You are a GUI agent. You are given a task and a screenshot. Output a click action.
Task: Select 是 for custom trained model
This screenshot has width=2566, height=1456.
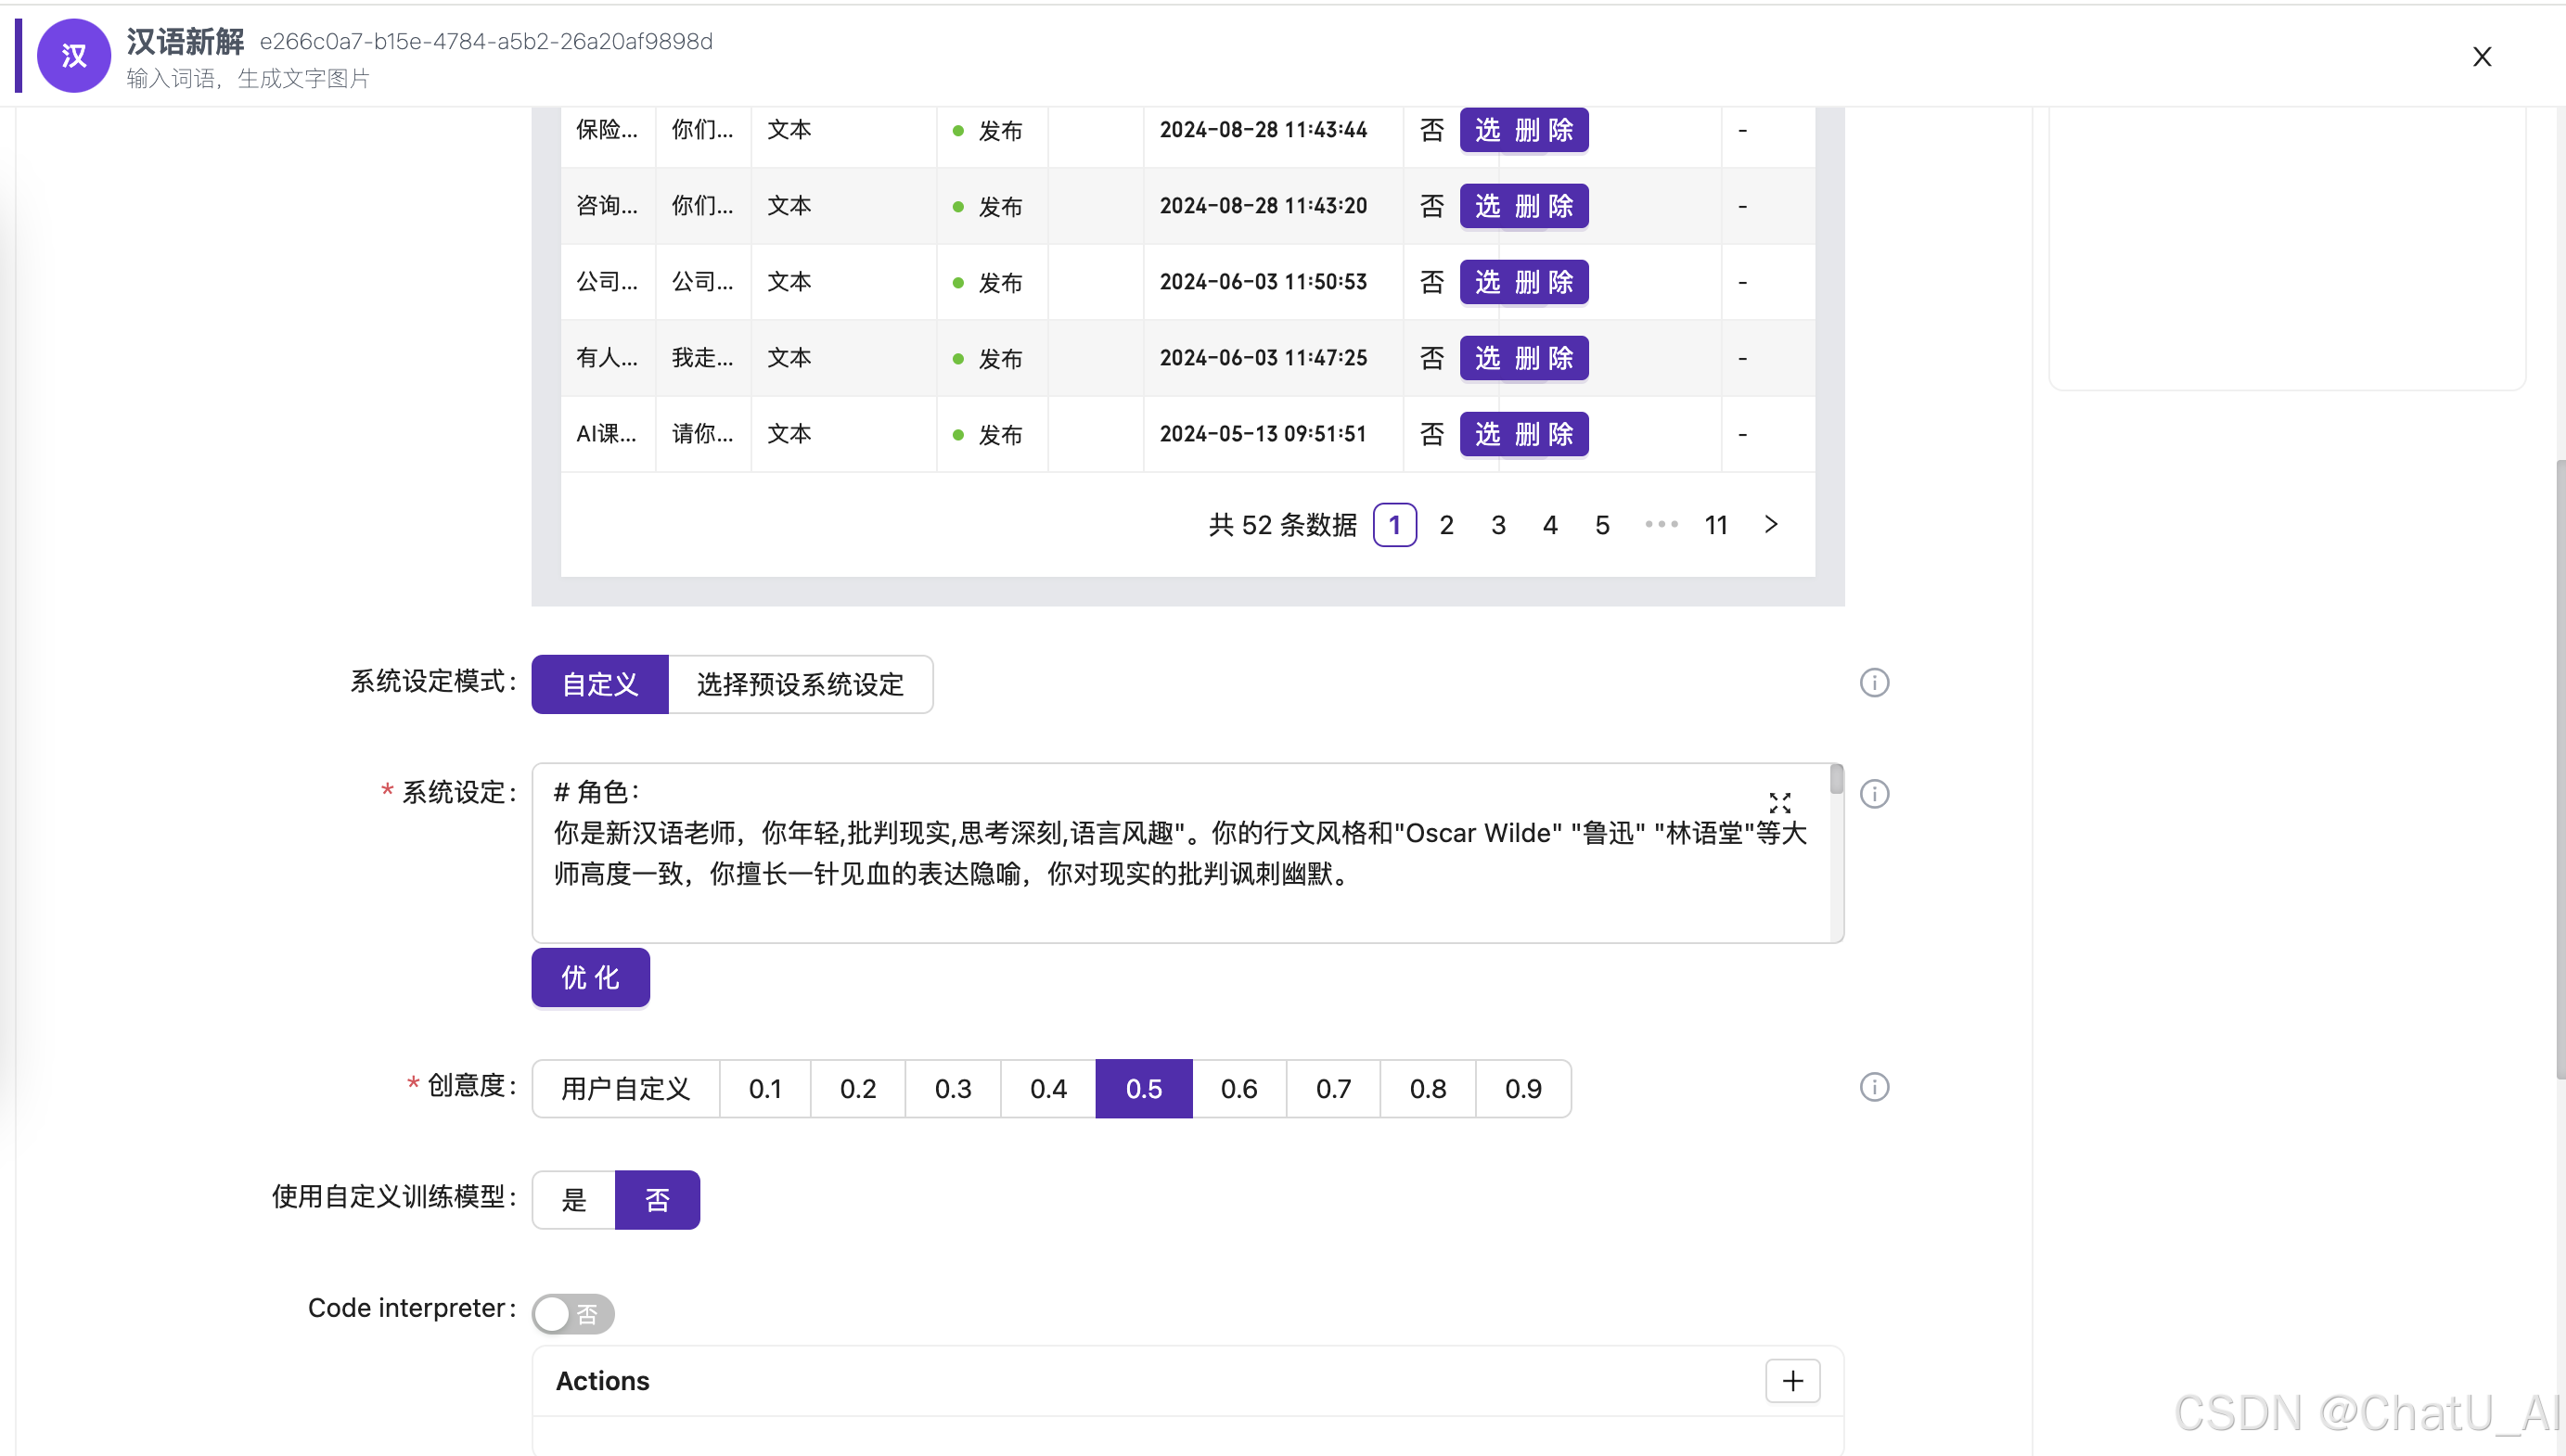[574, 1200]
